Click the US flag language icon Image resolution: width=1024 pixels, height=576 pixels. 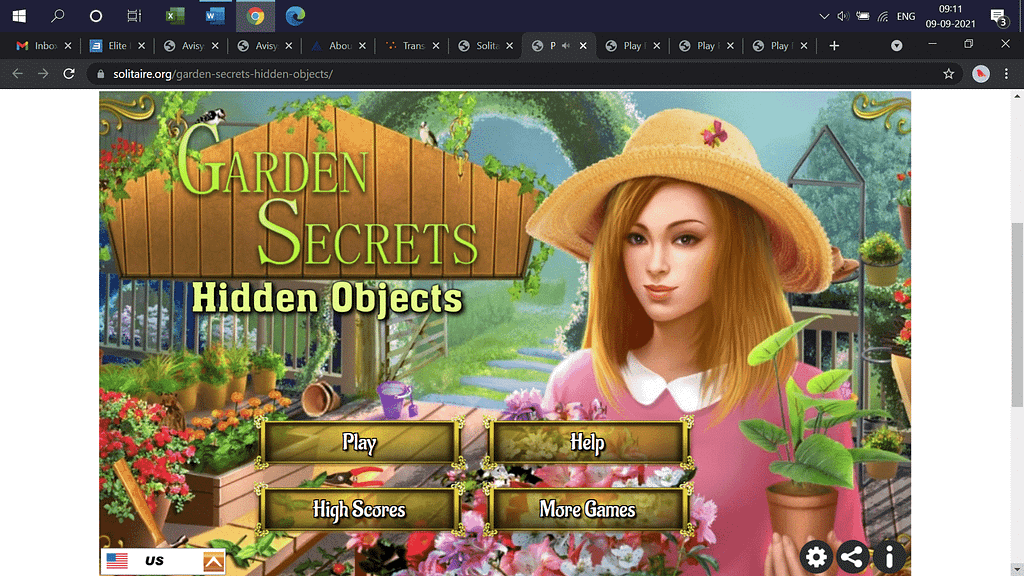coord(119,560)
